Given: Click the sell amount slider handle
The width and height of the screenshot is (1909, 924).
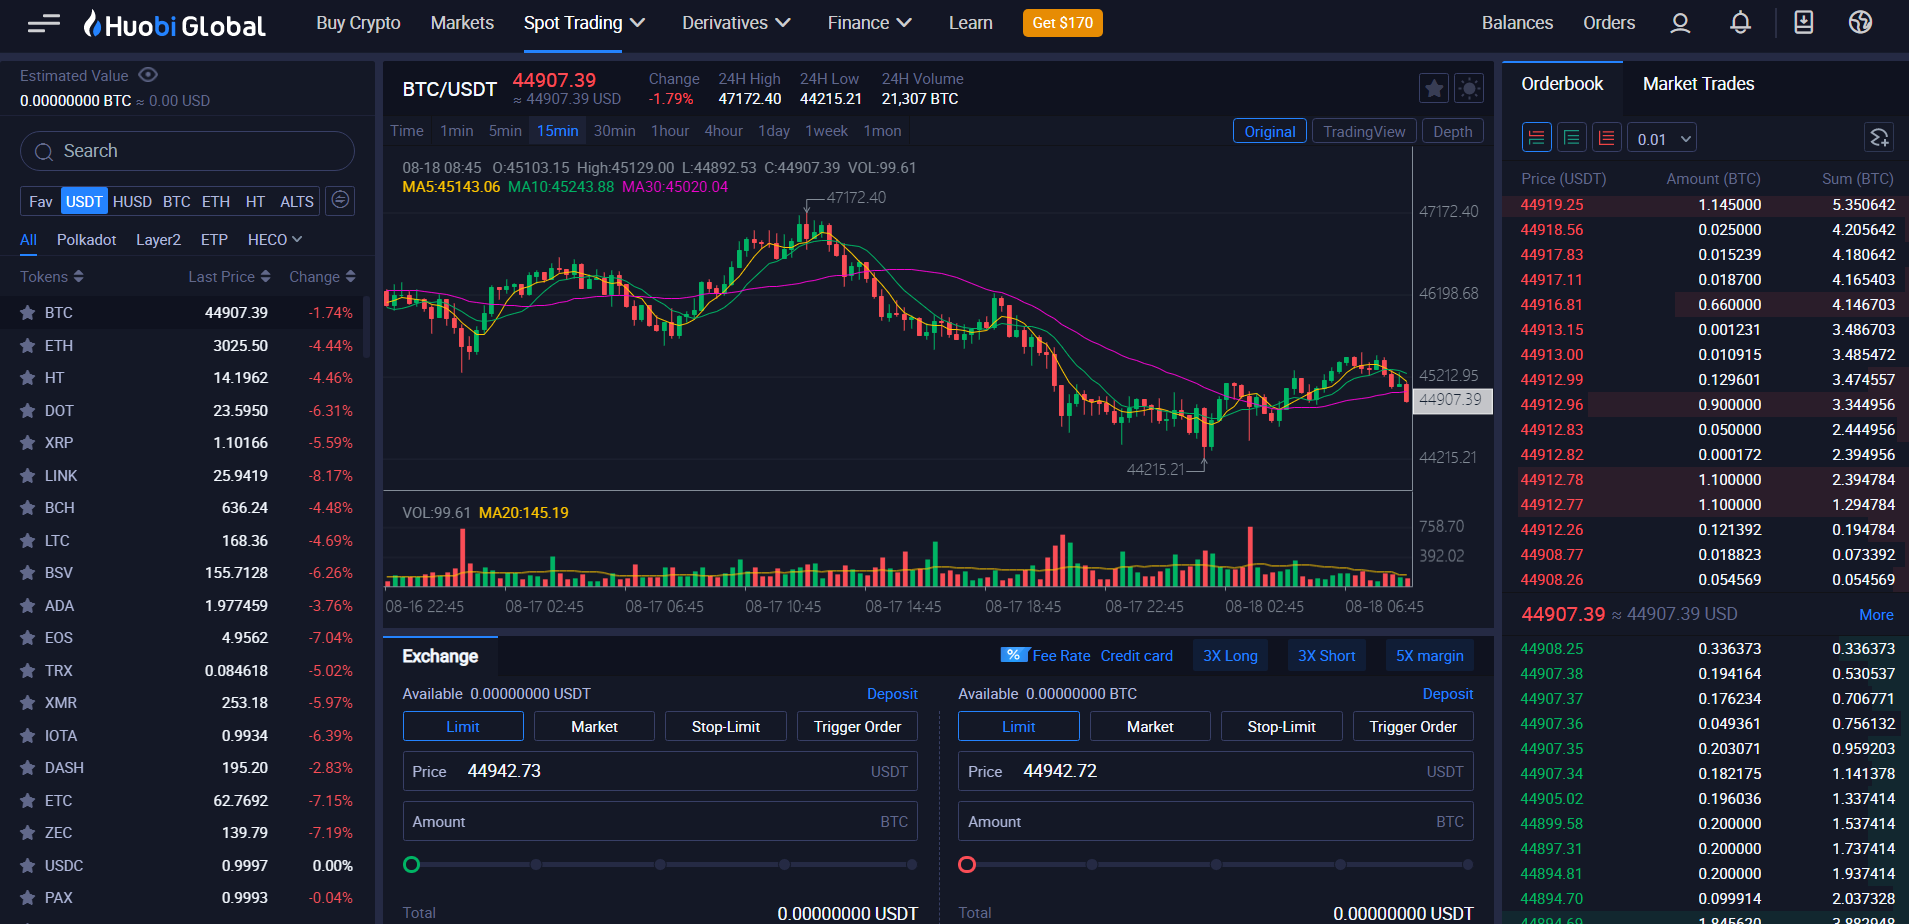Looking at the screenshot, I should [967, 864].
